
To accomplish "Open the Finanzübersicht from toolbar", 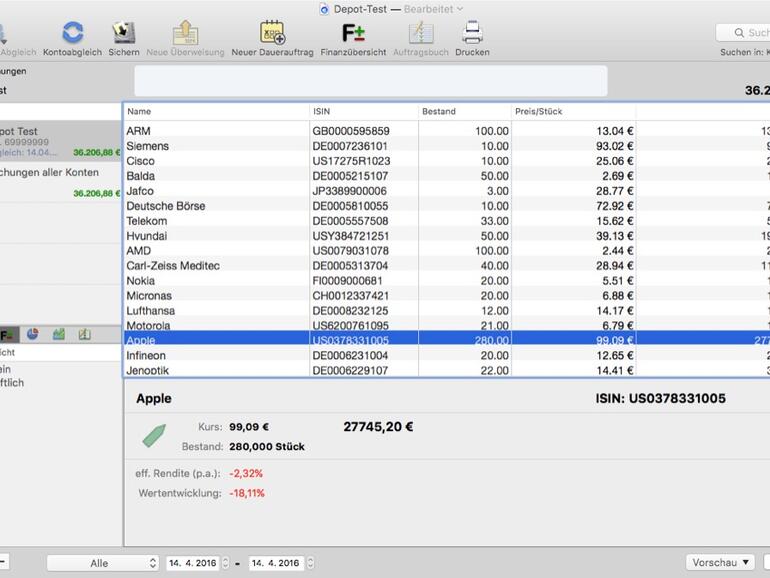I will pyautogui.click(x=353, y=33).
